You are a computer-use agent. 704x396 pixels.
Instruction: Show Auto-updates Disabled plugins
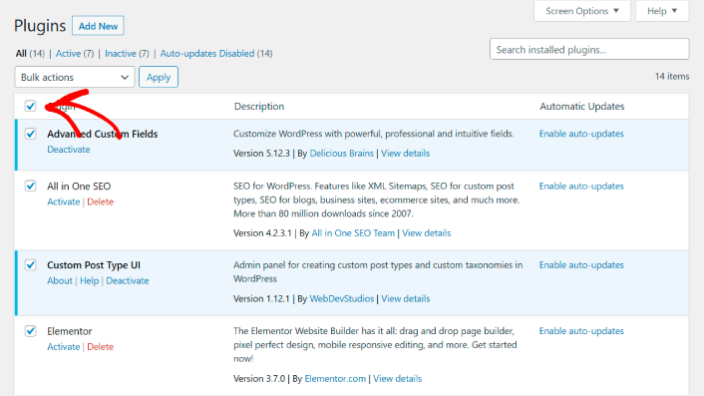[216, 53]
